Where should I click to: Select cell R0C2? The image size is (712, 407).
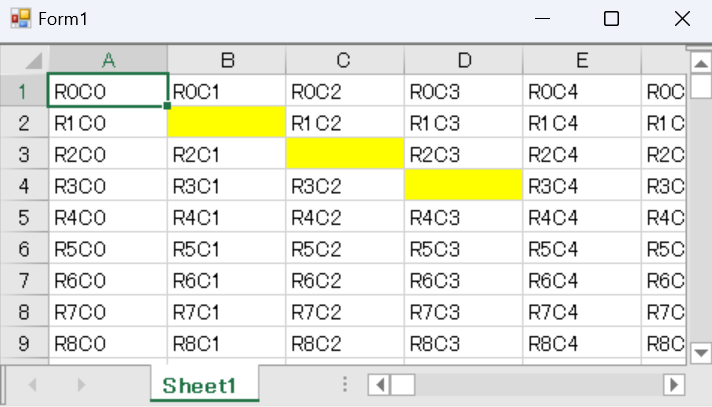345,91
